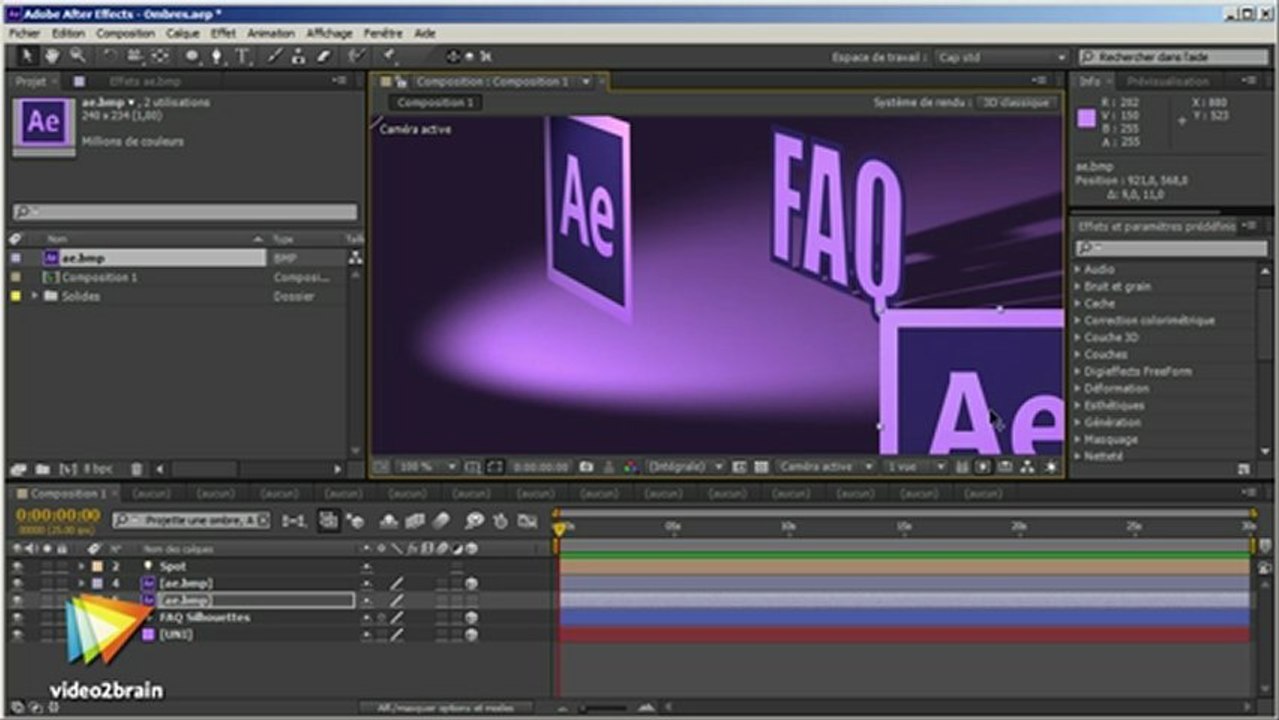Expand the Spot layer properties
The height and width of the screenshot is (720, 1279).
point(82,566)
